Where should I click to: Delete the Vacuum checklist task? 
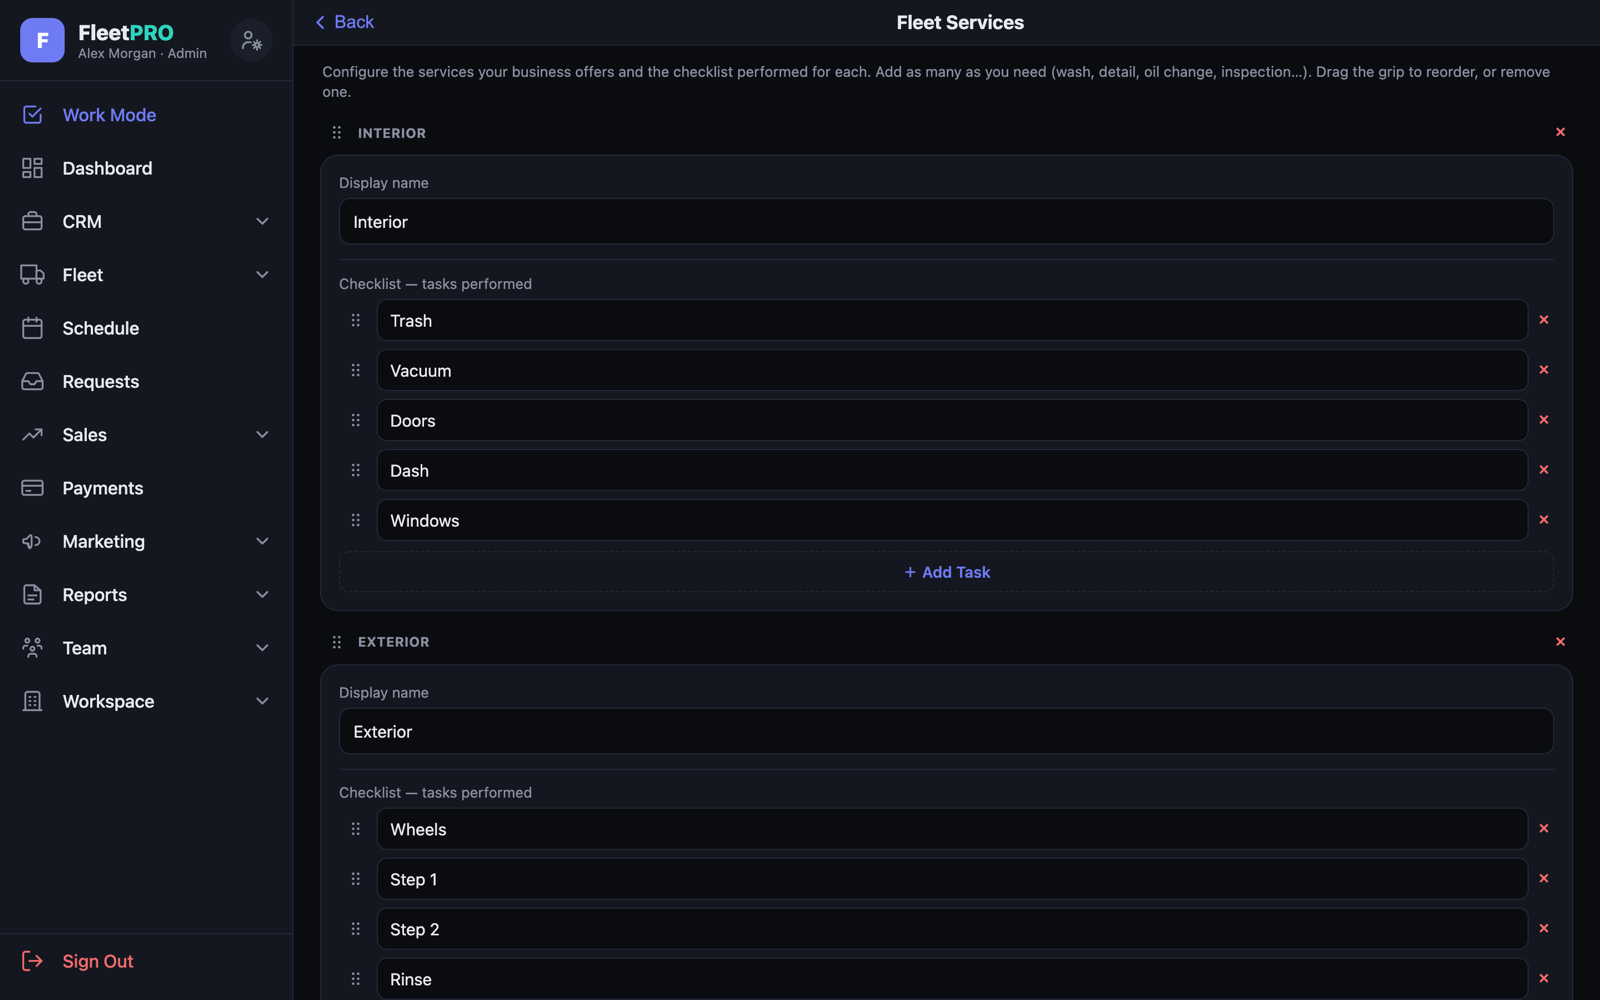1544,370
